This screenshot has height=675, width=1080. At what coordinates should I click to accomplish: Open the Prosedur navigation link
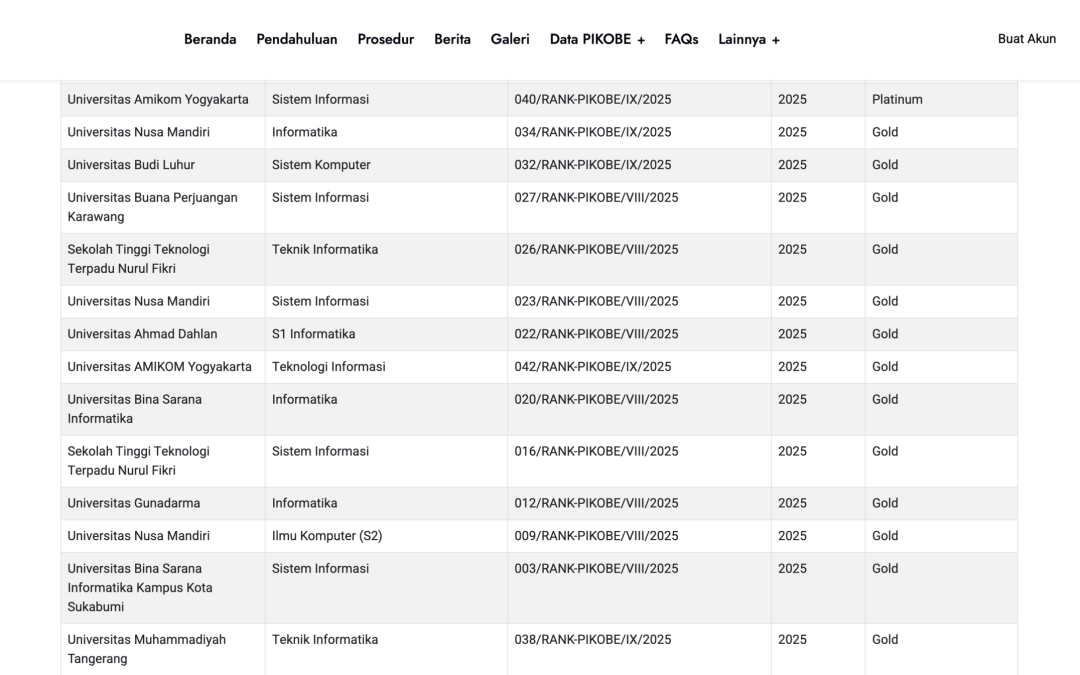(385, 39)
